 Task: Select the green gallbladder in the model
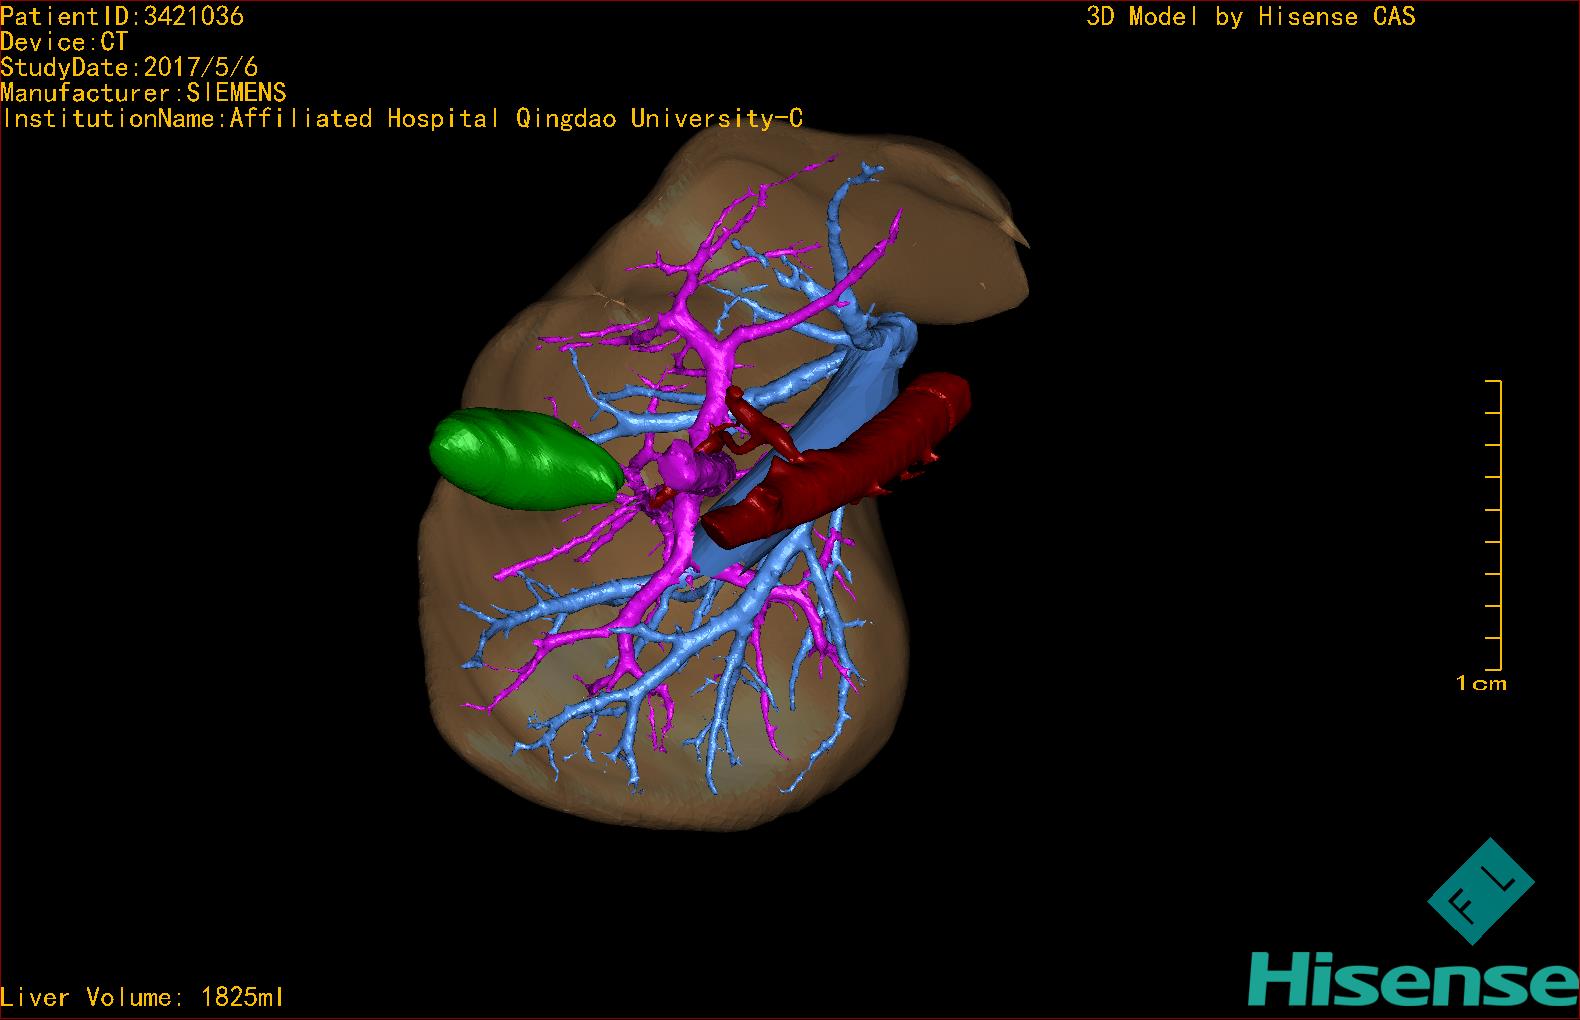click(x=526, y=459)
